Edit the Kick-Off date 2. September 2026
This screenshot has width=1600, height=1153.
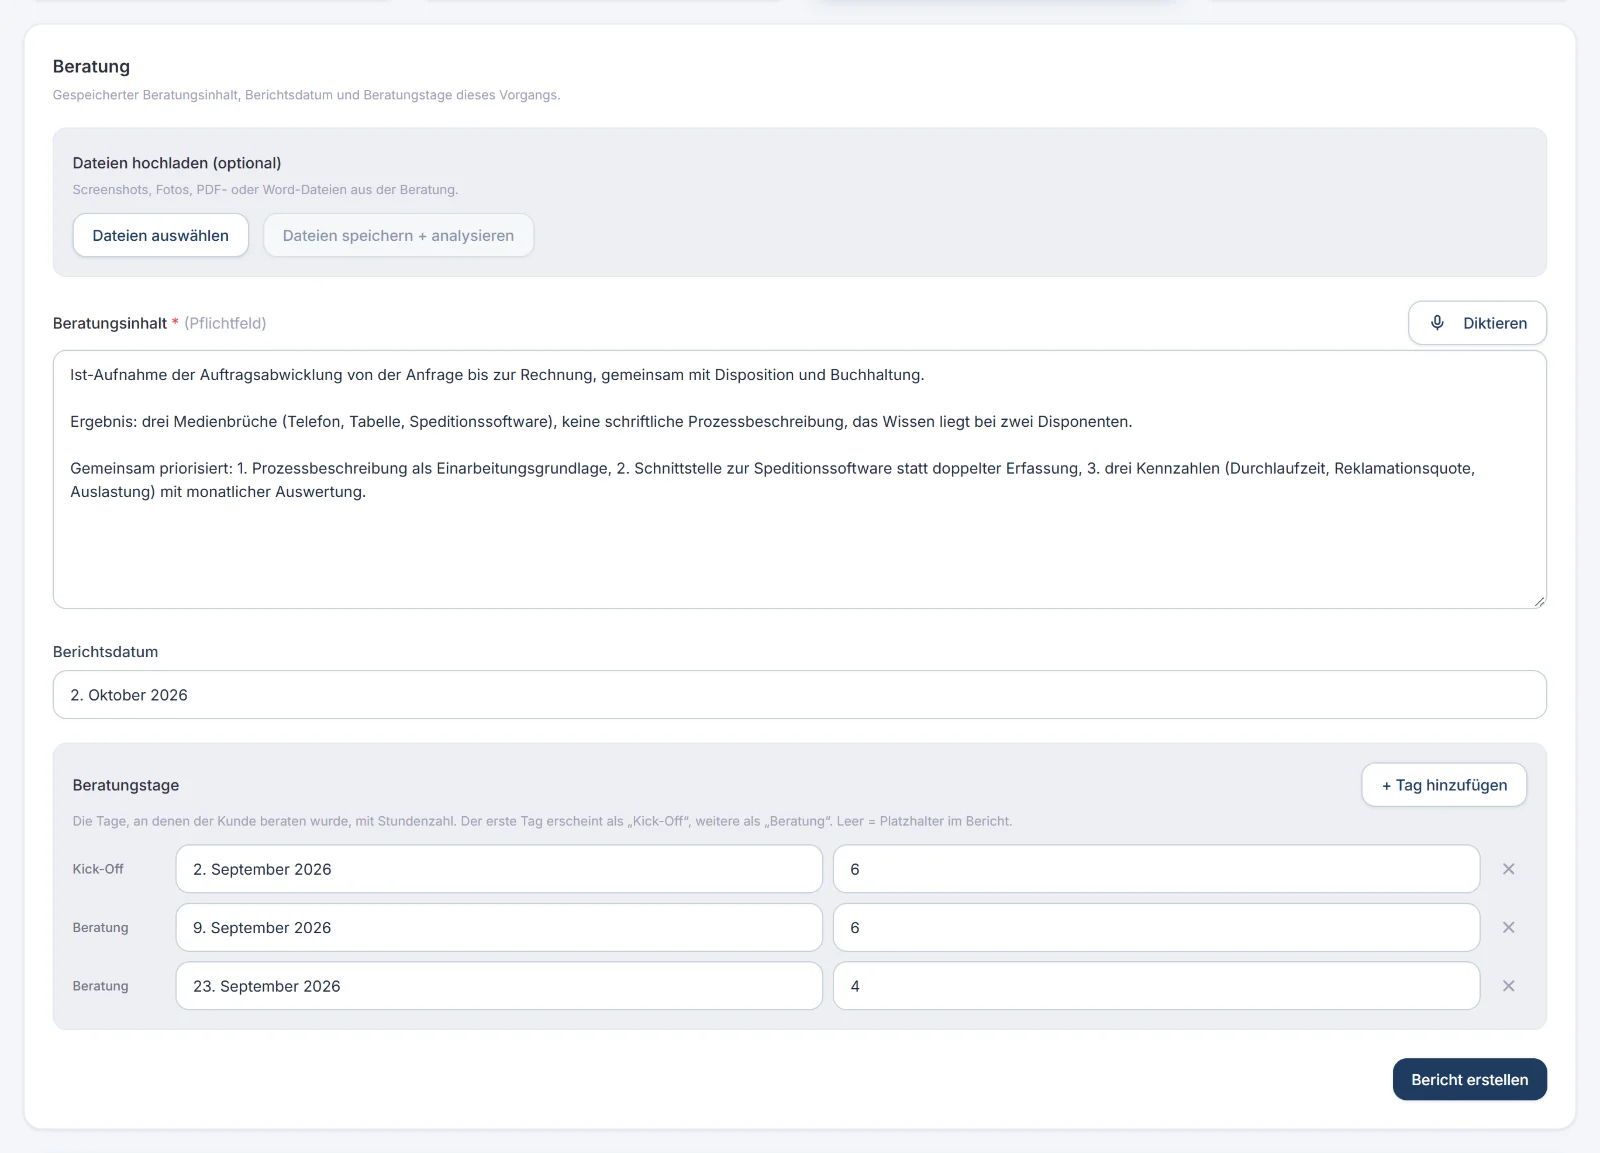click(x=499, y=869)
